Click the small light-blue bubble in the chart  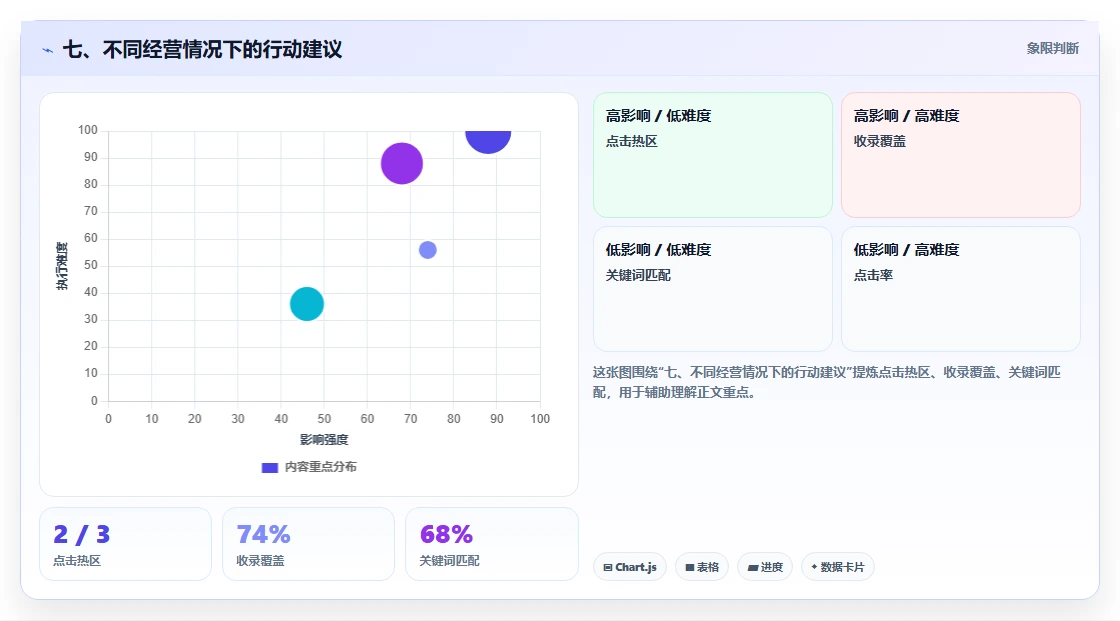[427, 249]
